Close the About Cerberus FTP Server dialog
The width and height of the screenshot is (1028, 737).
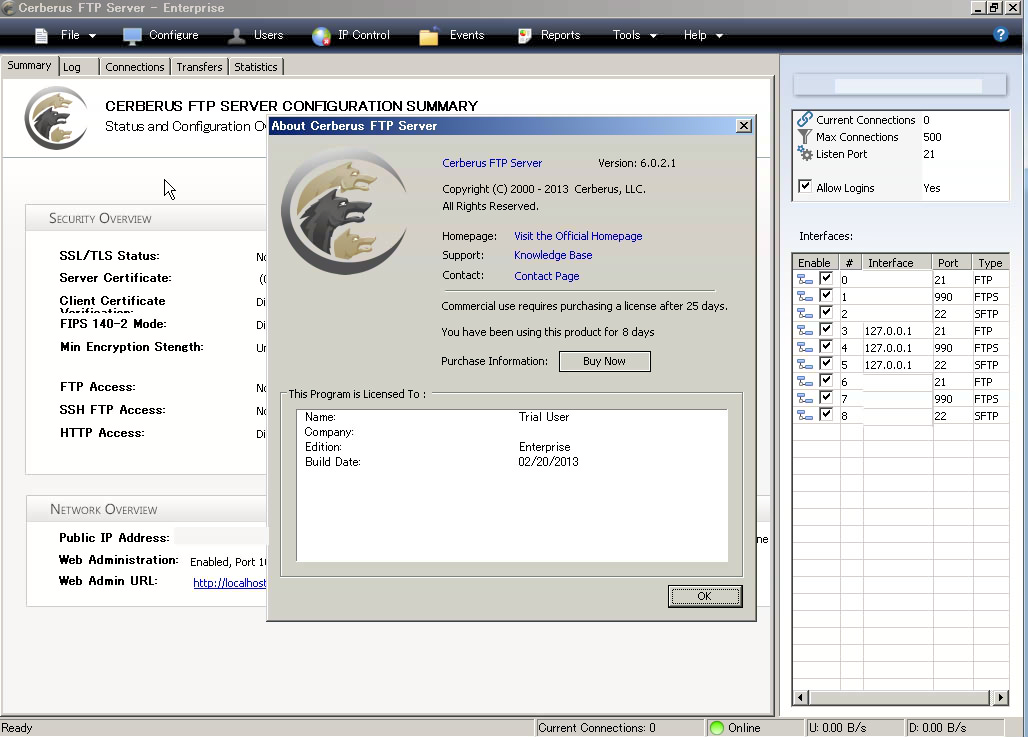click(x=743, y=126)
